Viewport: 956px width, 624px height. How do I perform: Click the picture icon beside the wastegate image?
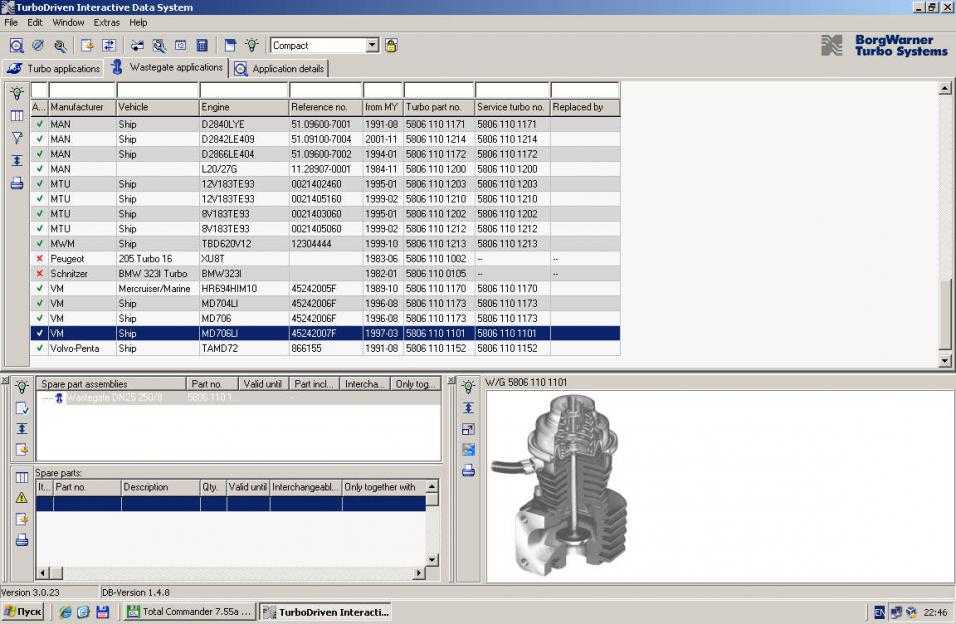pos(468,450)
